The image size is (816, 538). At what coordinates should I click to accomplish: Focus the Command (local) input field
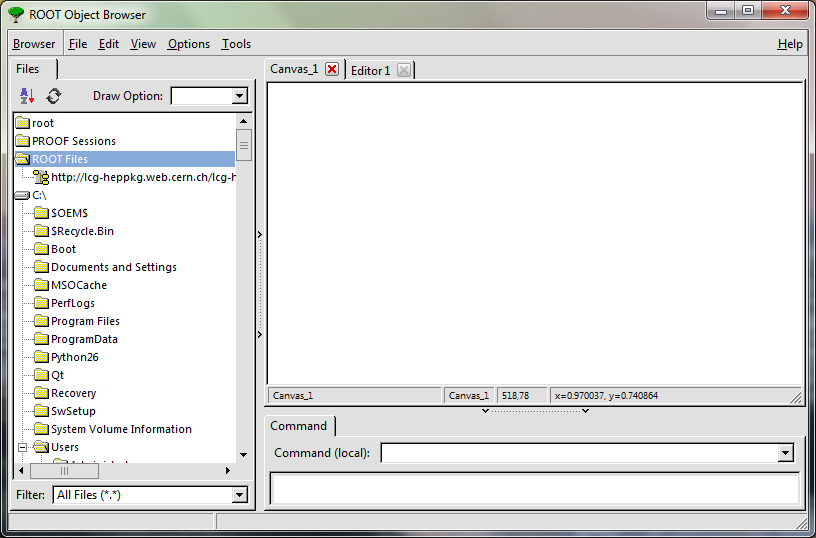[580, 453]
